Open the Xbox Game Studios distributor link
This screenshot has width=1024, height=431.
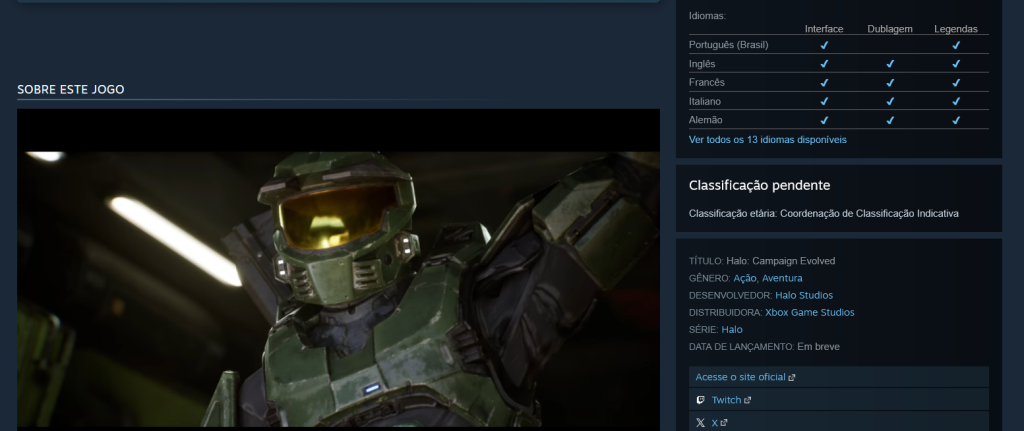click(x=809, y=312)
